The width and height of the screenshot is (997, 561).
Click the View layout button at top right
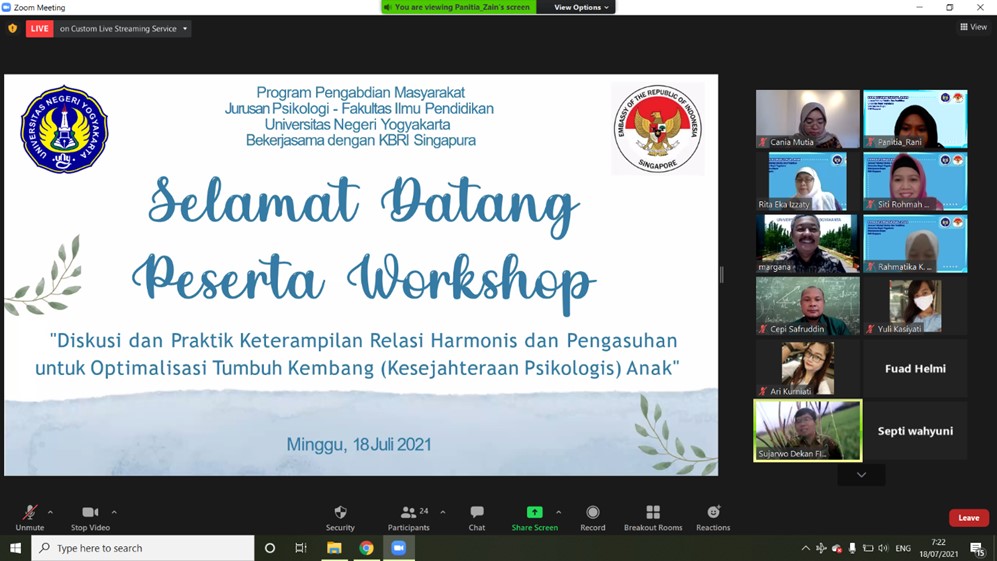coord(973,27)
